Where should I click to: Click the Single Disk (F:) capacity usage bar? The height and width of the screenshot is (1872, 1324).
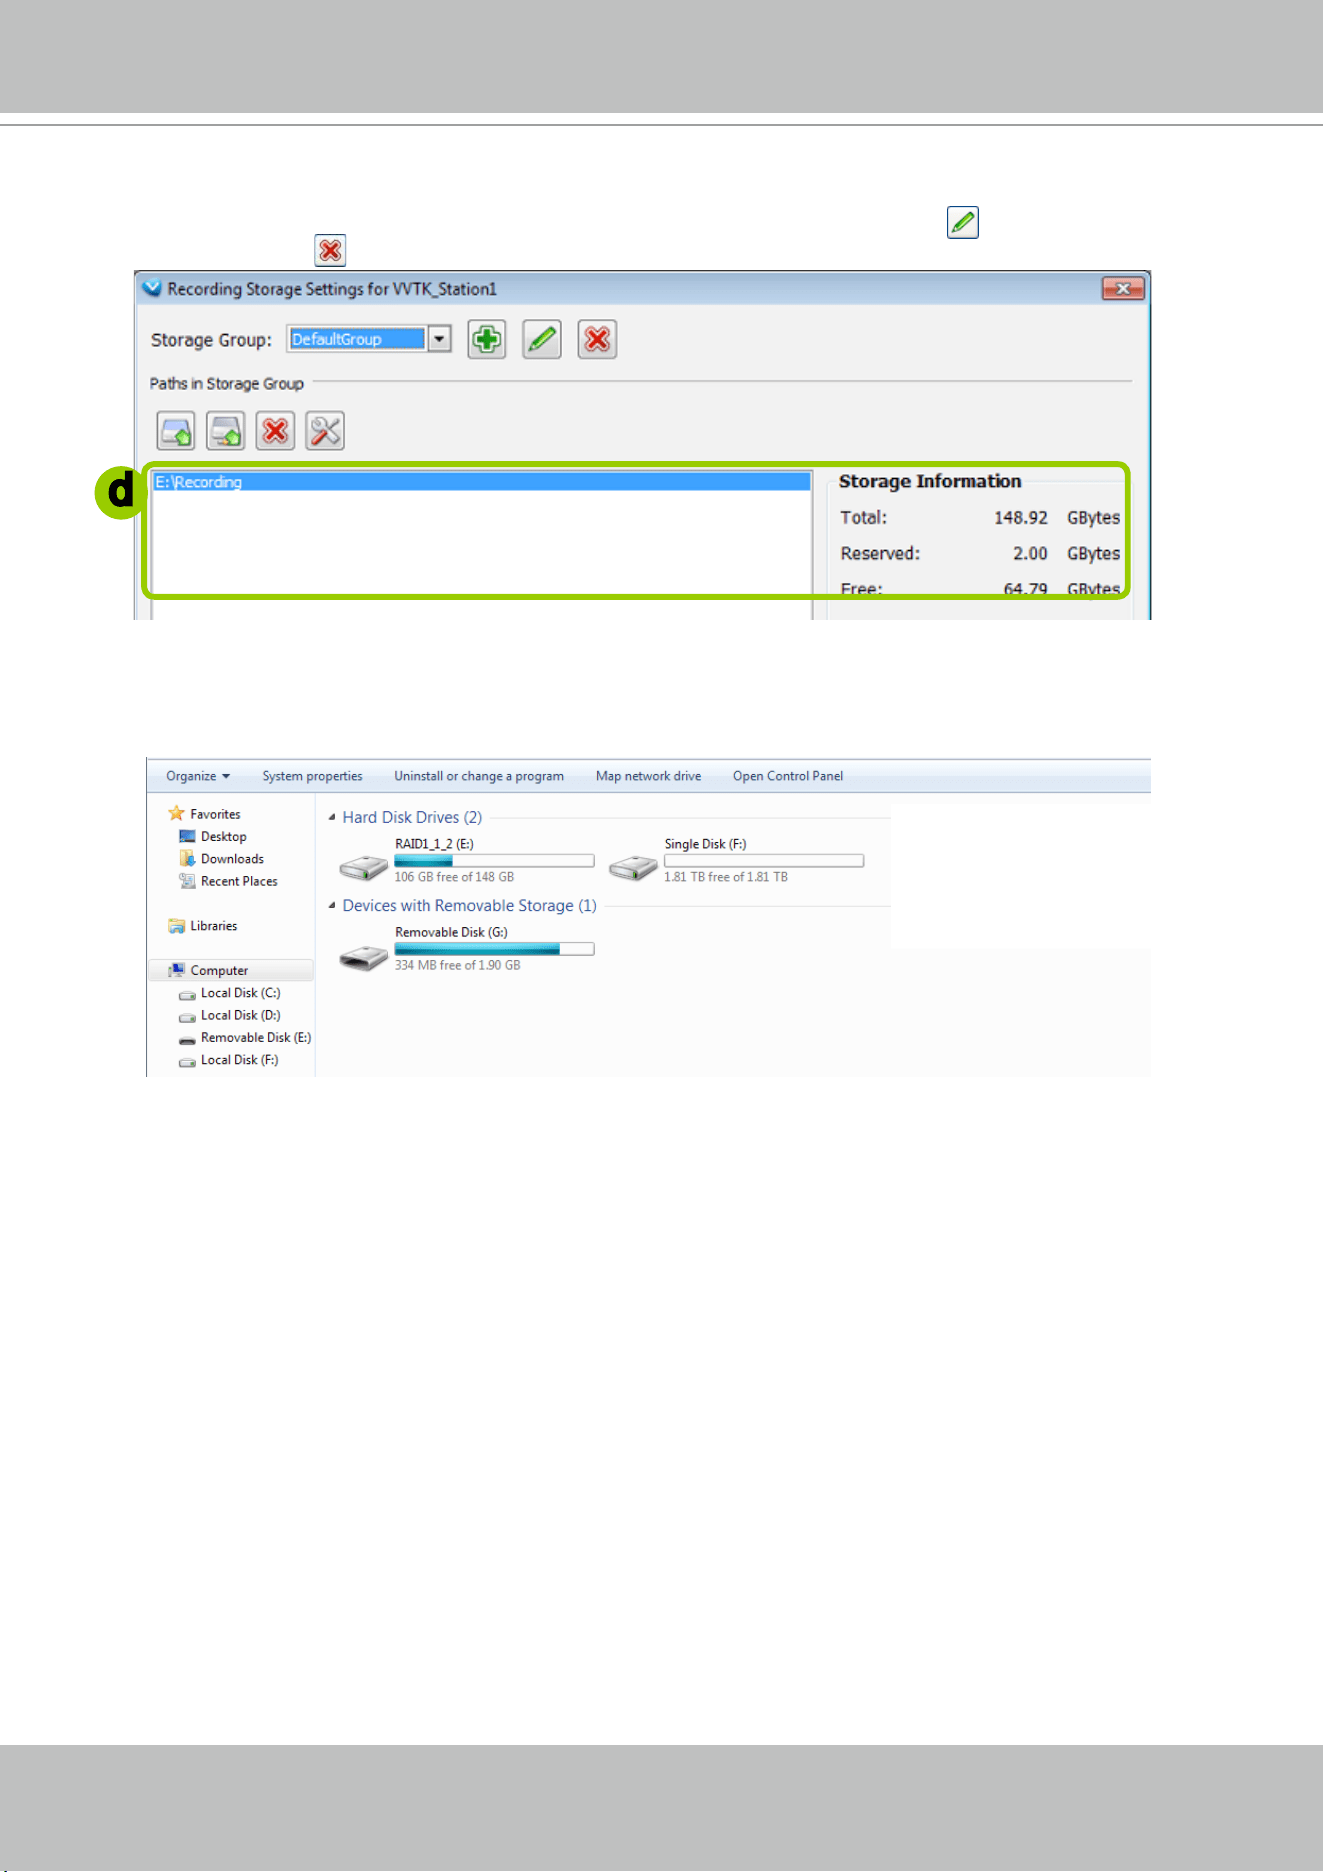point(764,861)
